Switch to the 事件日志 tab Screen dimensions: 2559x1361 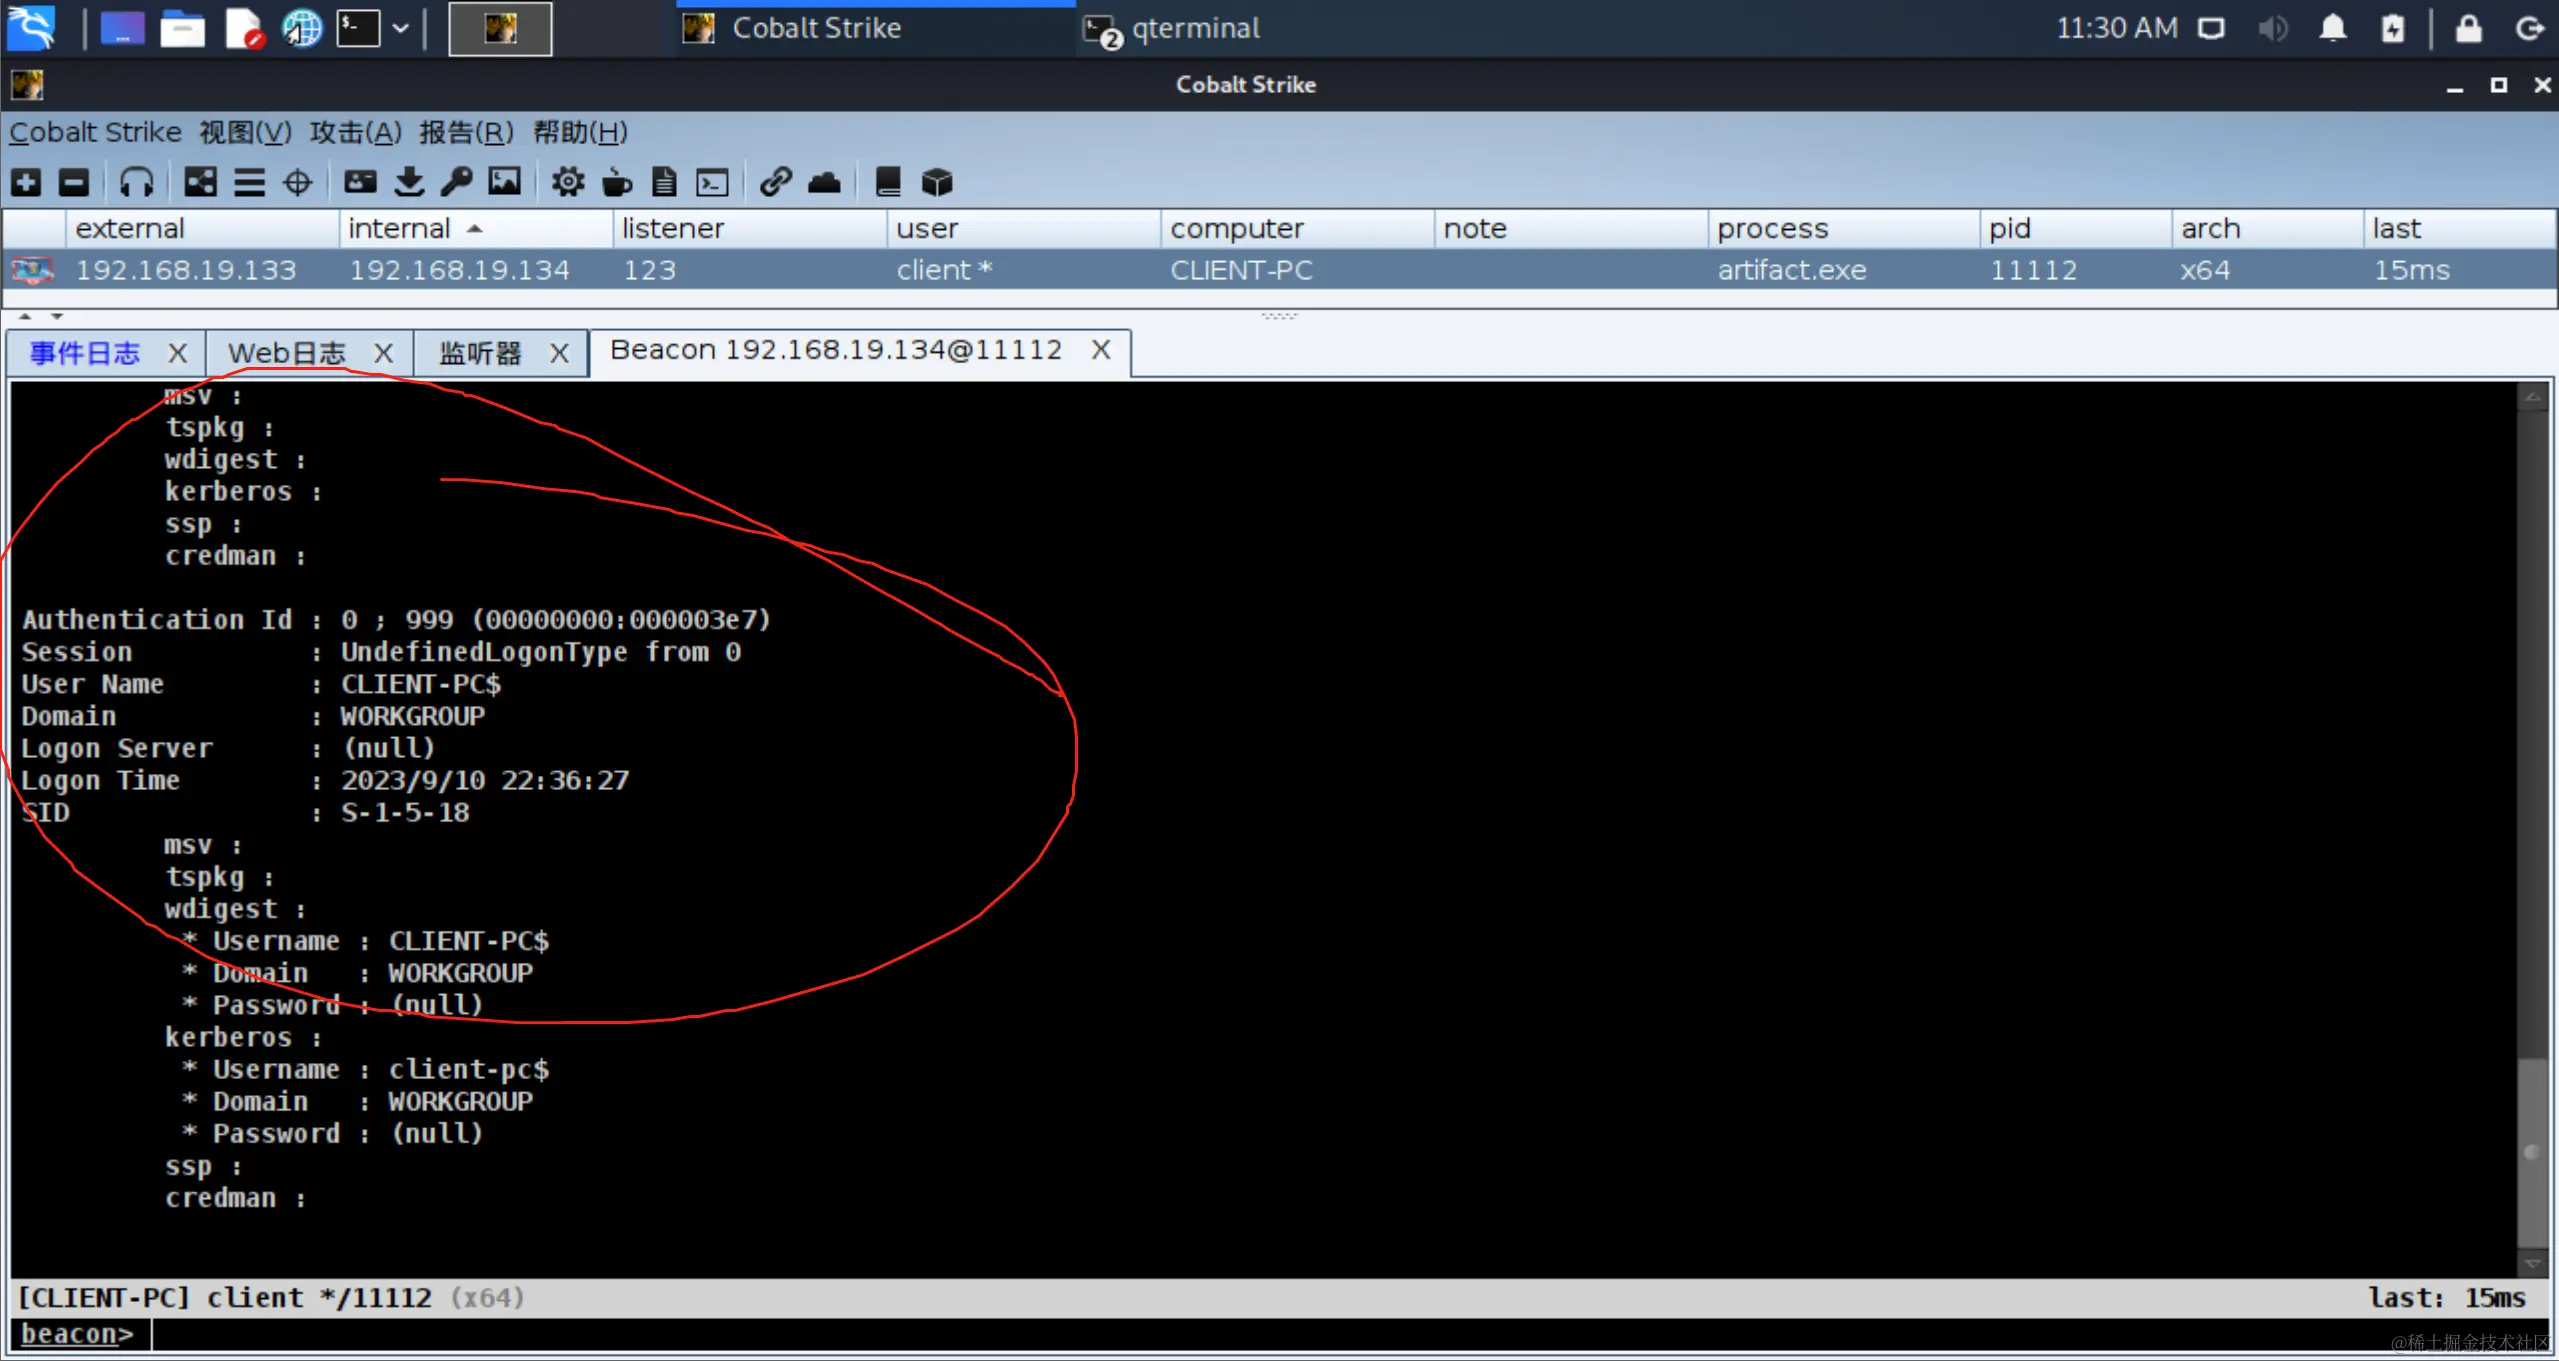pyautogui.click(x=85, y=353)
